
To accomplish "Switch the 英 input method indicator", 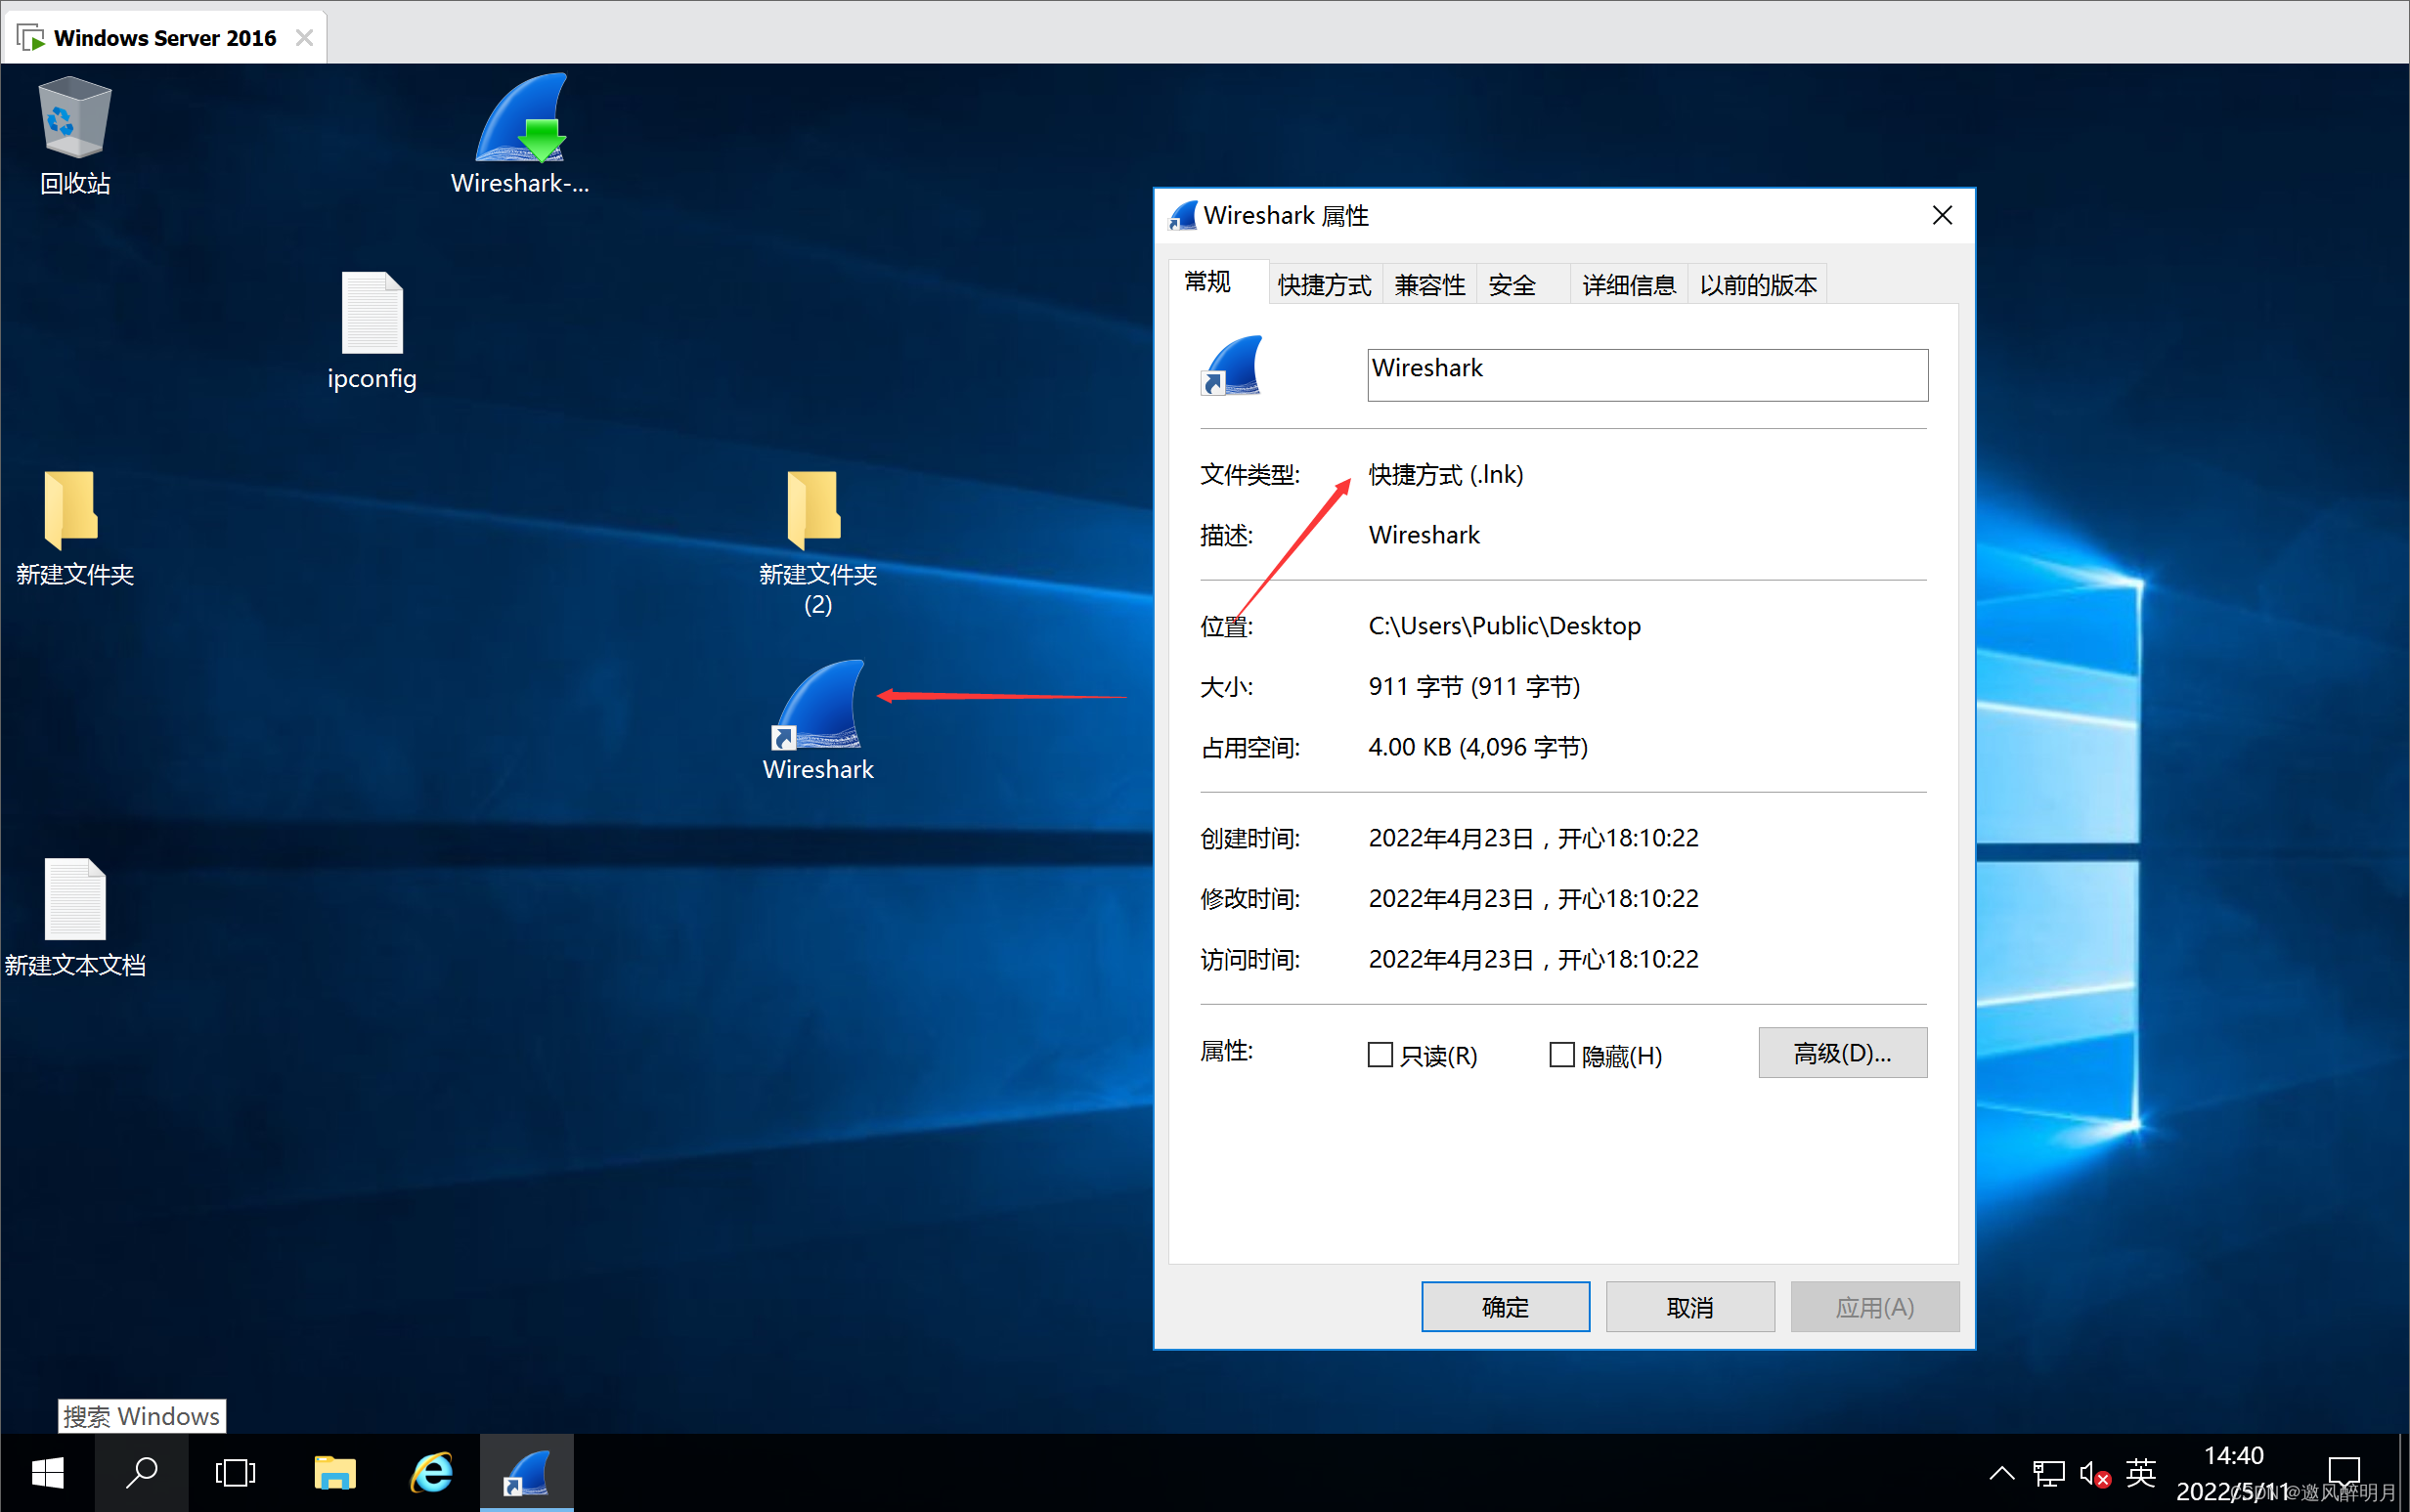I will (2140, 1473).
